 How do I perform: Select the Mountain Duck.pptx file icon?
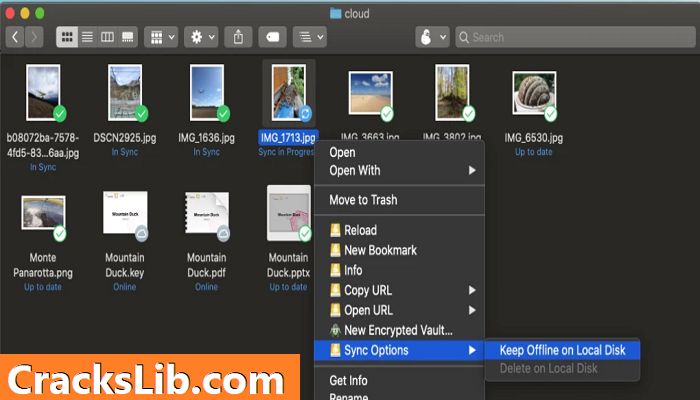tap(289, 213)
